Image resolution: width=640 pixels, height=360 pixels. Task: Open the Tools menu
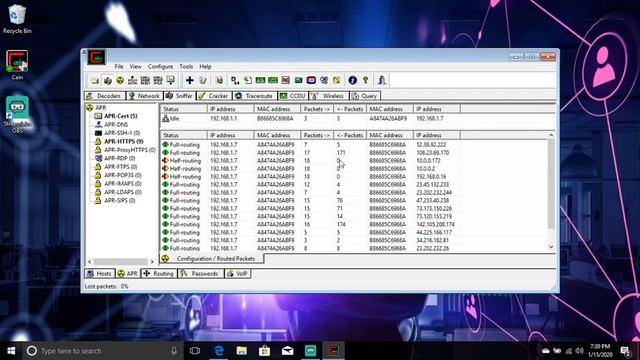[x=186, y=67]
